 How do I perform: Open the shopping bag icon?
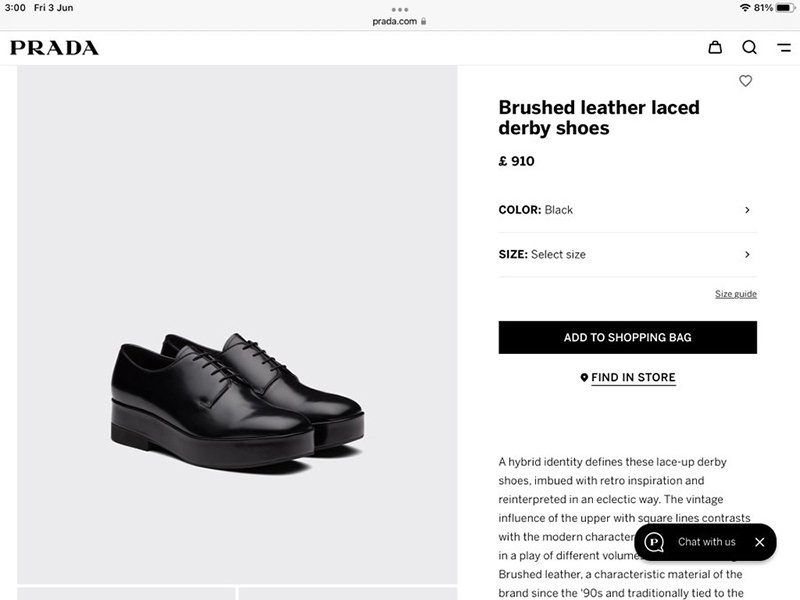[x=715, y=47]
